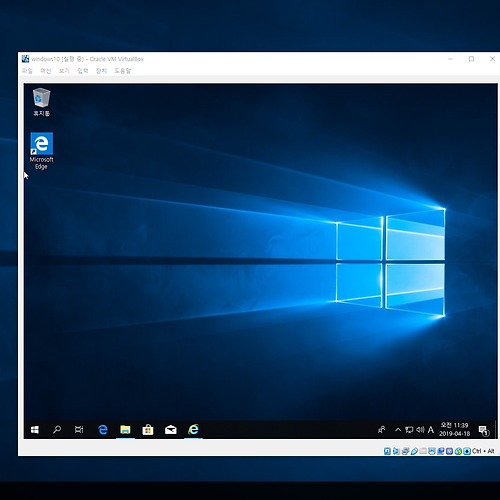The height and width of the screenshot is (500, 500).
Task: Minimize the VirtualBox window
Action: (x=451, y=59)
